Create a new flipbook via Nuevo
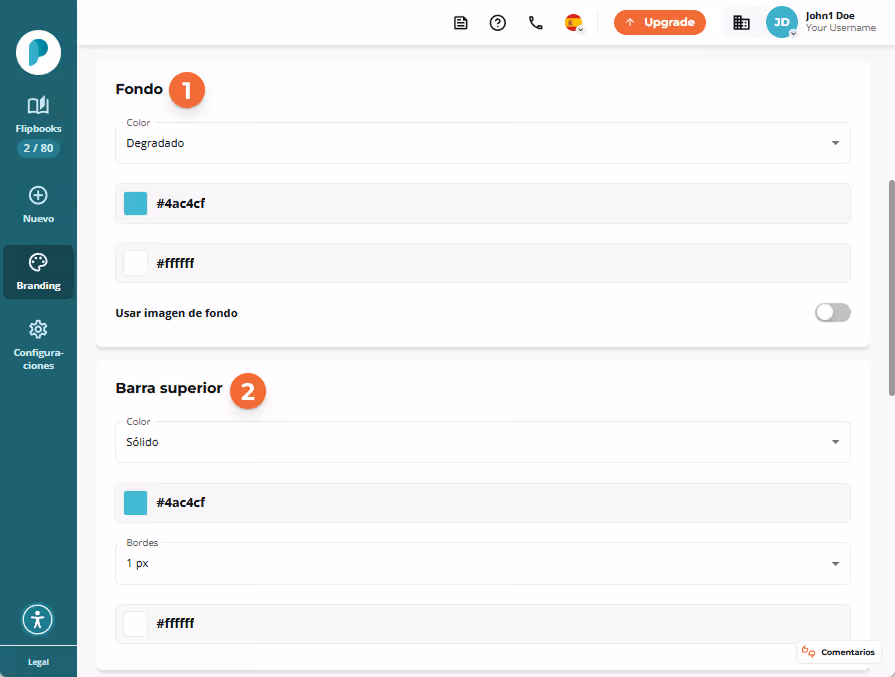The image size is (895, 677). 38,205
